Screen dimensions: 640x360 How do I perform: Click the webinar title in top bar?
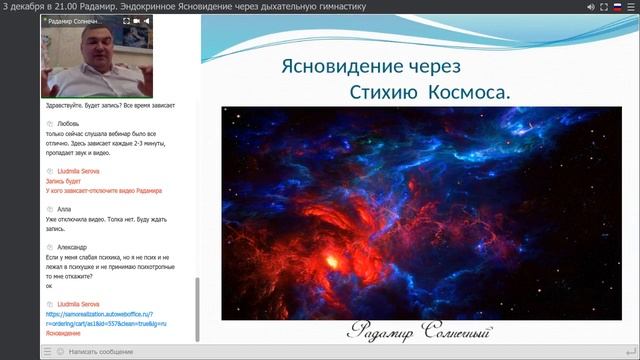coord(184,7)
